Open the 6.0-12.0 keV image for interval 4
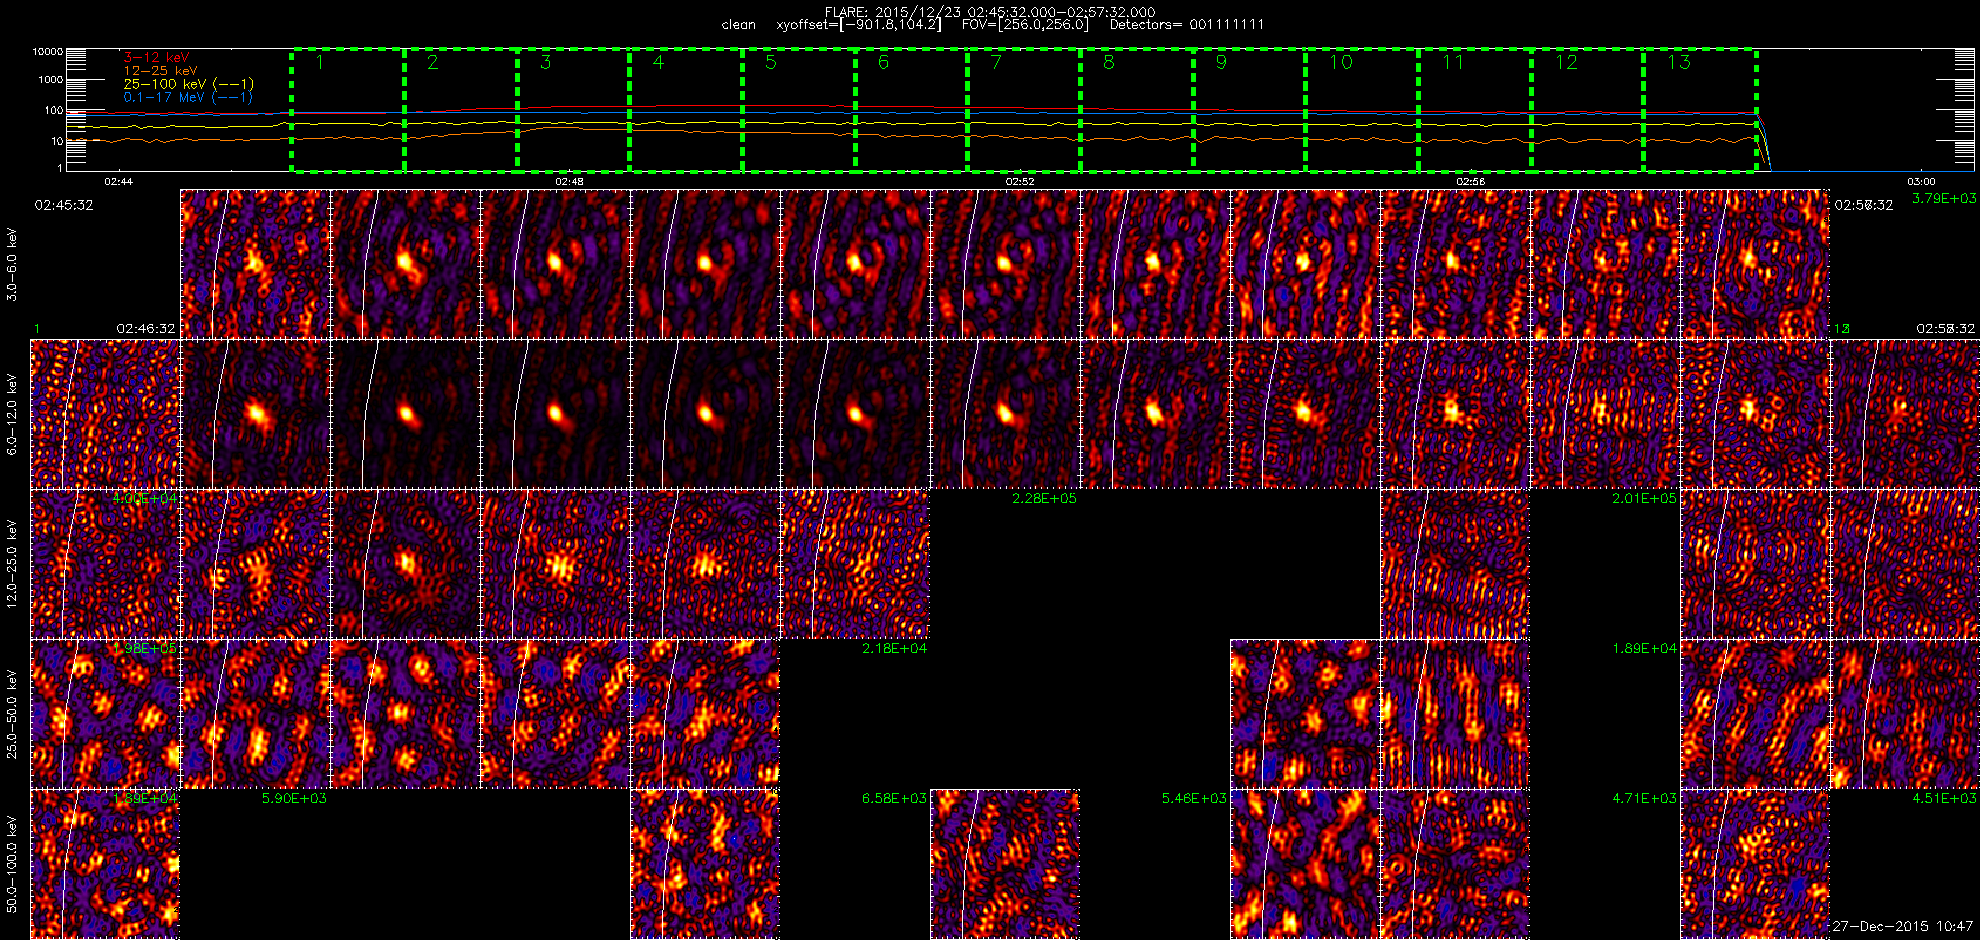The image size is (1980, 940). [x=555, y=415]
